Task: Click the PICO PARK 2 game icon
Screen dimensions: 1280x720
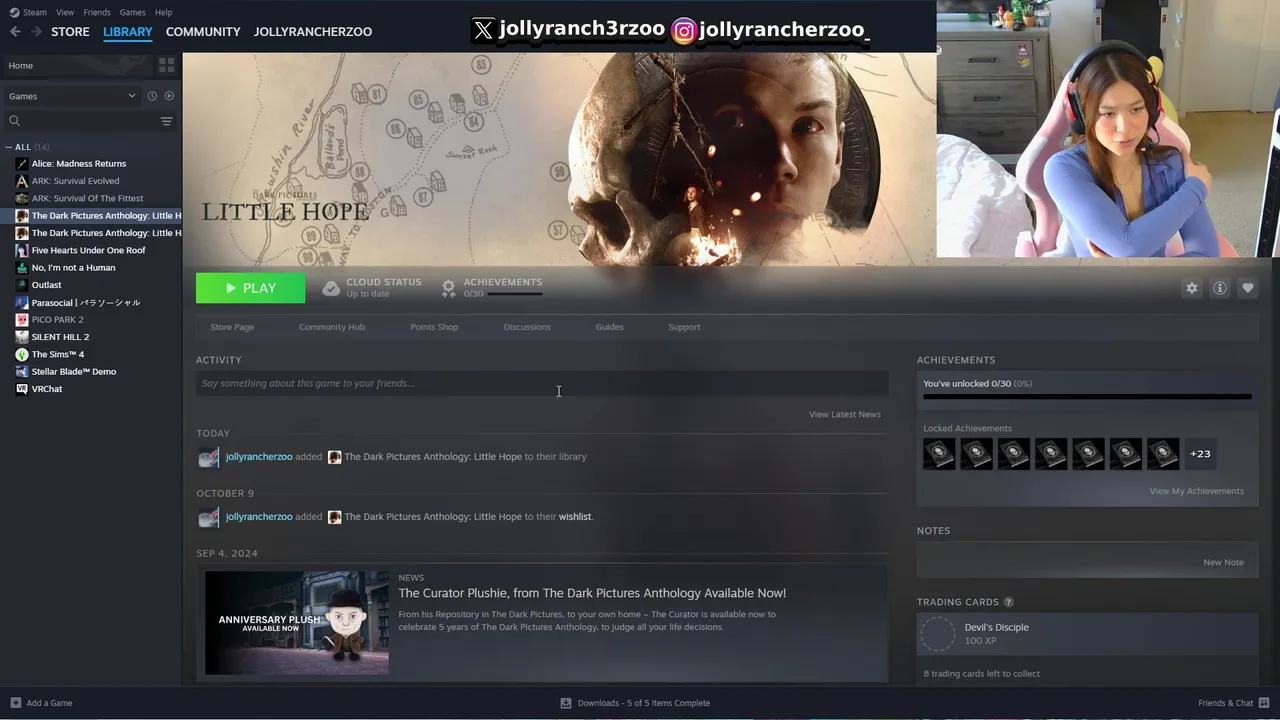Action: point(22,320)
